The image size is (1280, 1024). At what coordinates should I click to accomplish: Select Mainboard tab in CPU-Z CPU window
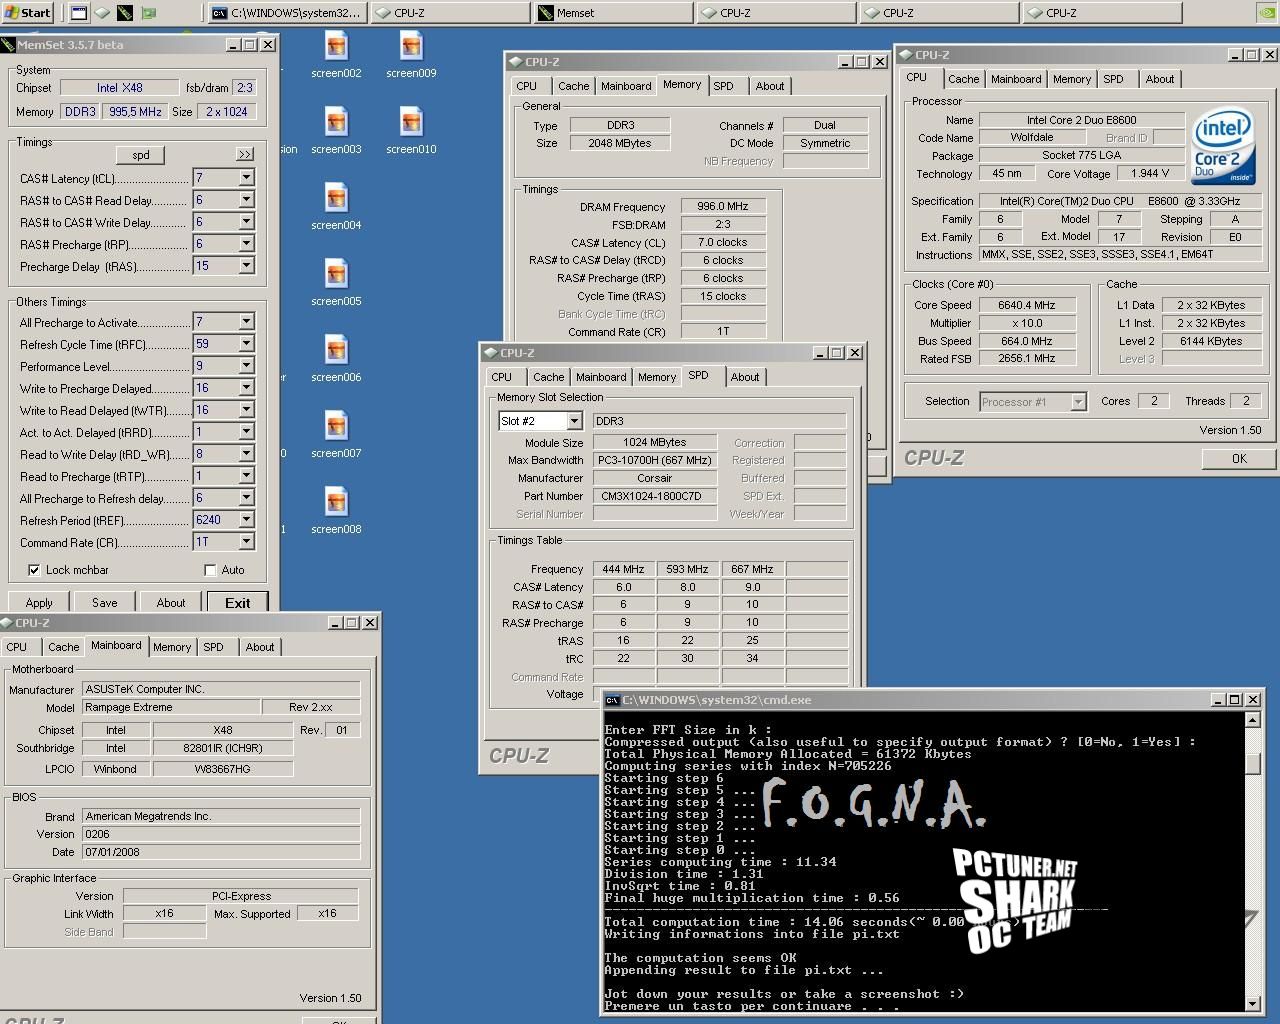pyautogui.click(x=1016, y=79)
